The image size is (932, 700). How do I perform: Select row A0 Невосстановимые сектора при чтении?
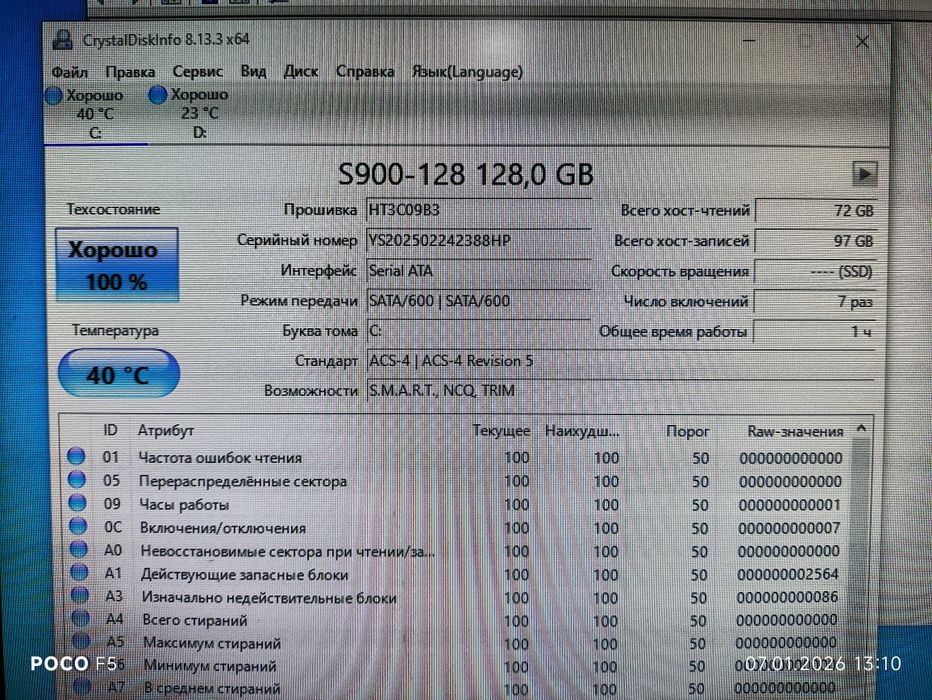pos(455,551)
